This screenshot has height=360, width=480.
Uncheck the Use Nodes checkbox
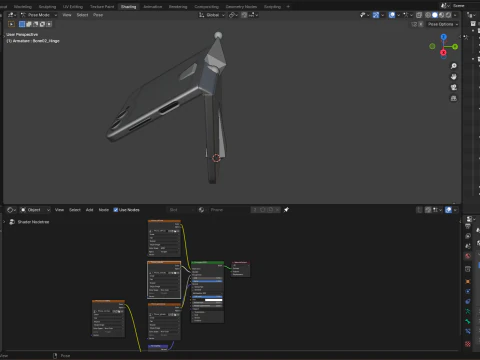click(x=116, y=210)
